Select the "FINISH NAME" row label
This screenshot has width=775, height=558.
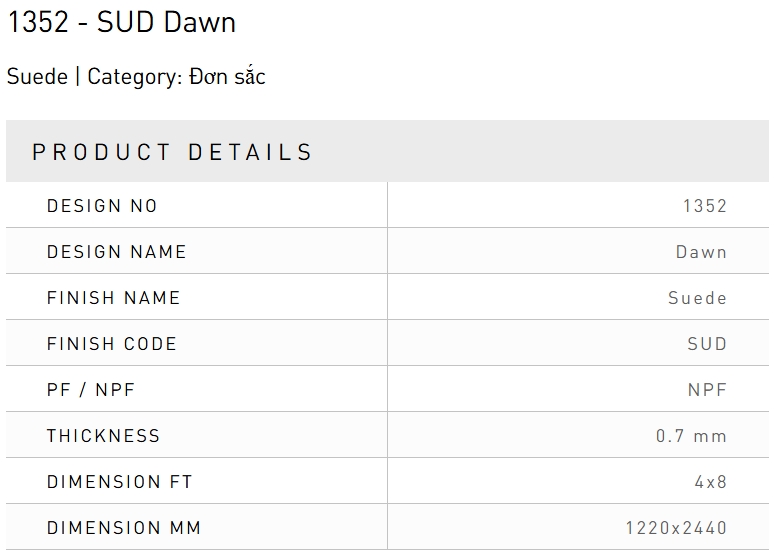point(114,298)
